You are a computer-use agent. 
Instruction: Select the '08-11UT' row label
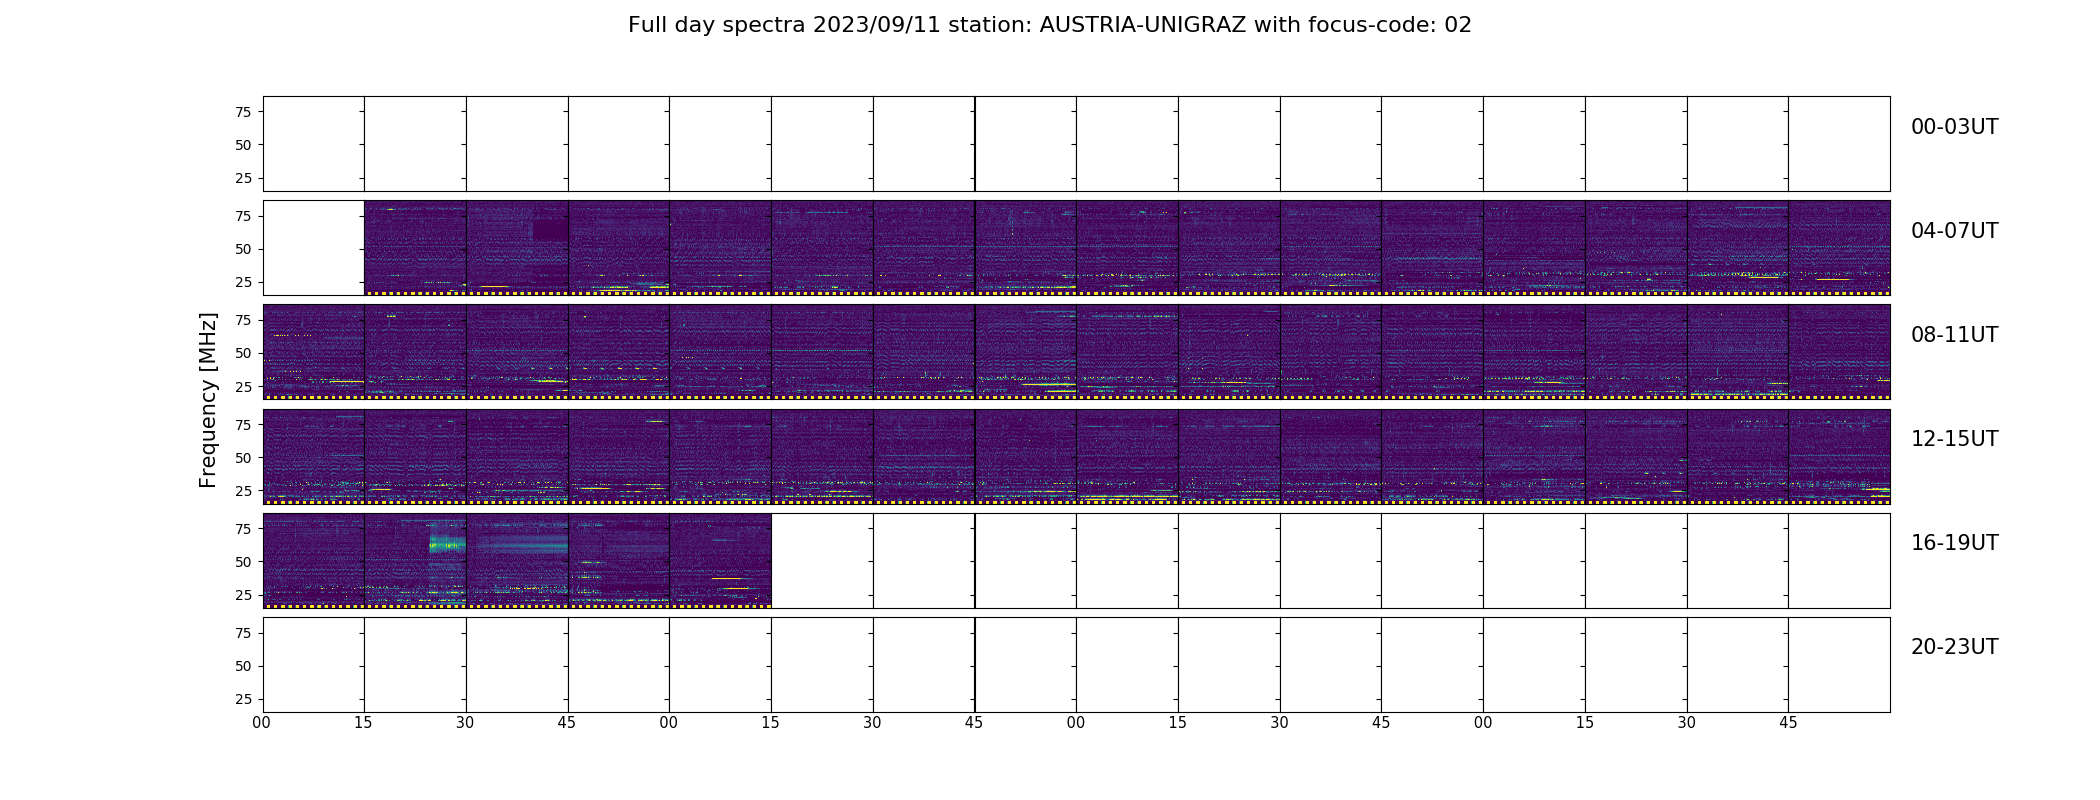tap(1954, 335)
